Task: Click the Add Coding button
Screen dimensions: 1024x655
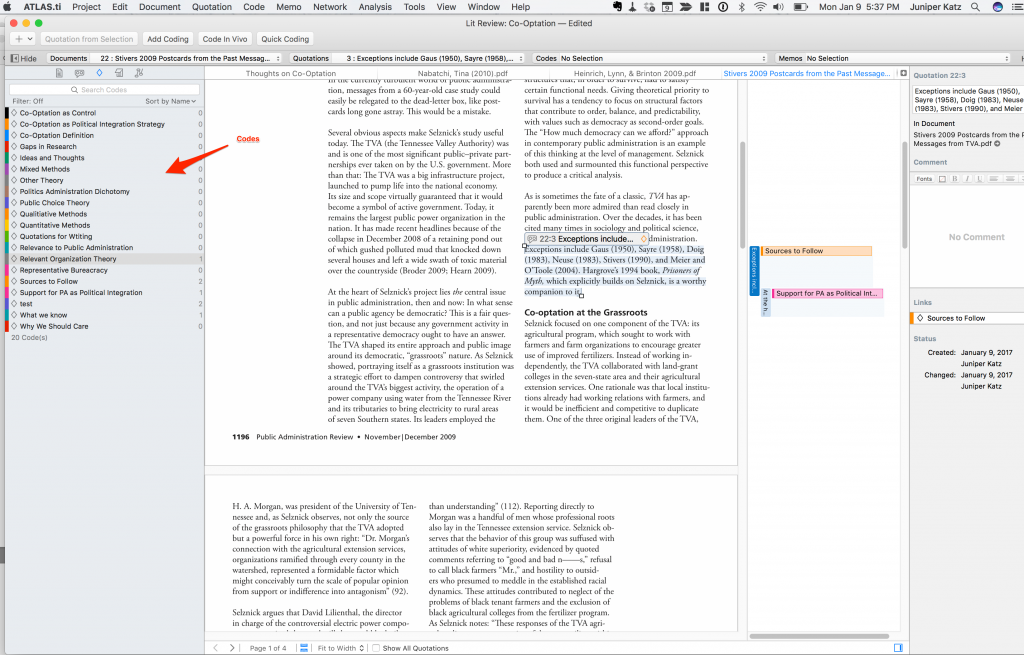Action: [x=168, y=39]
